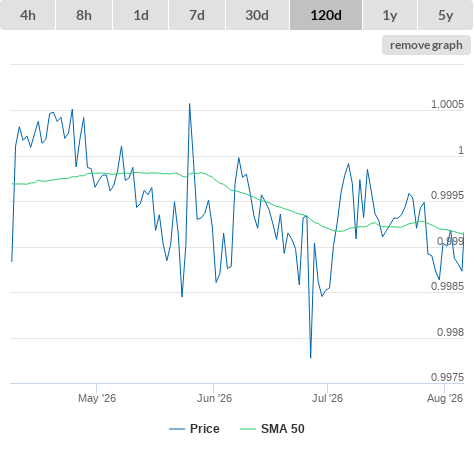The height and width of the screenshot is (455, 474).
Task: Click the remove graph button
Action: click(x=426, y=45)
